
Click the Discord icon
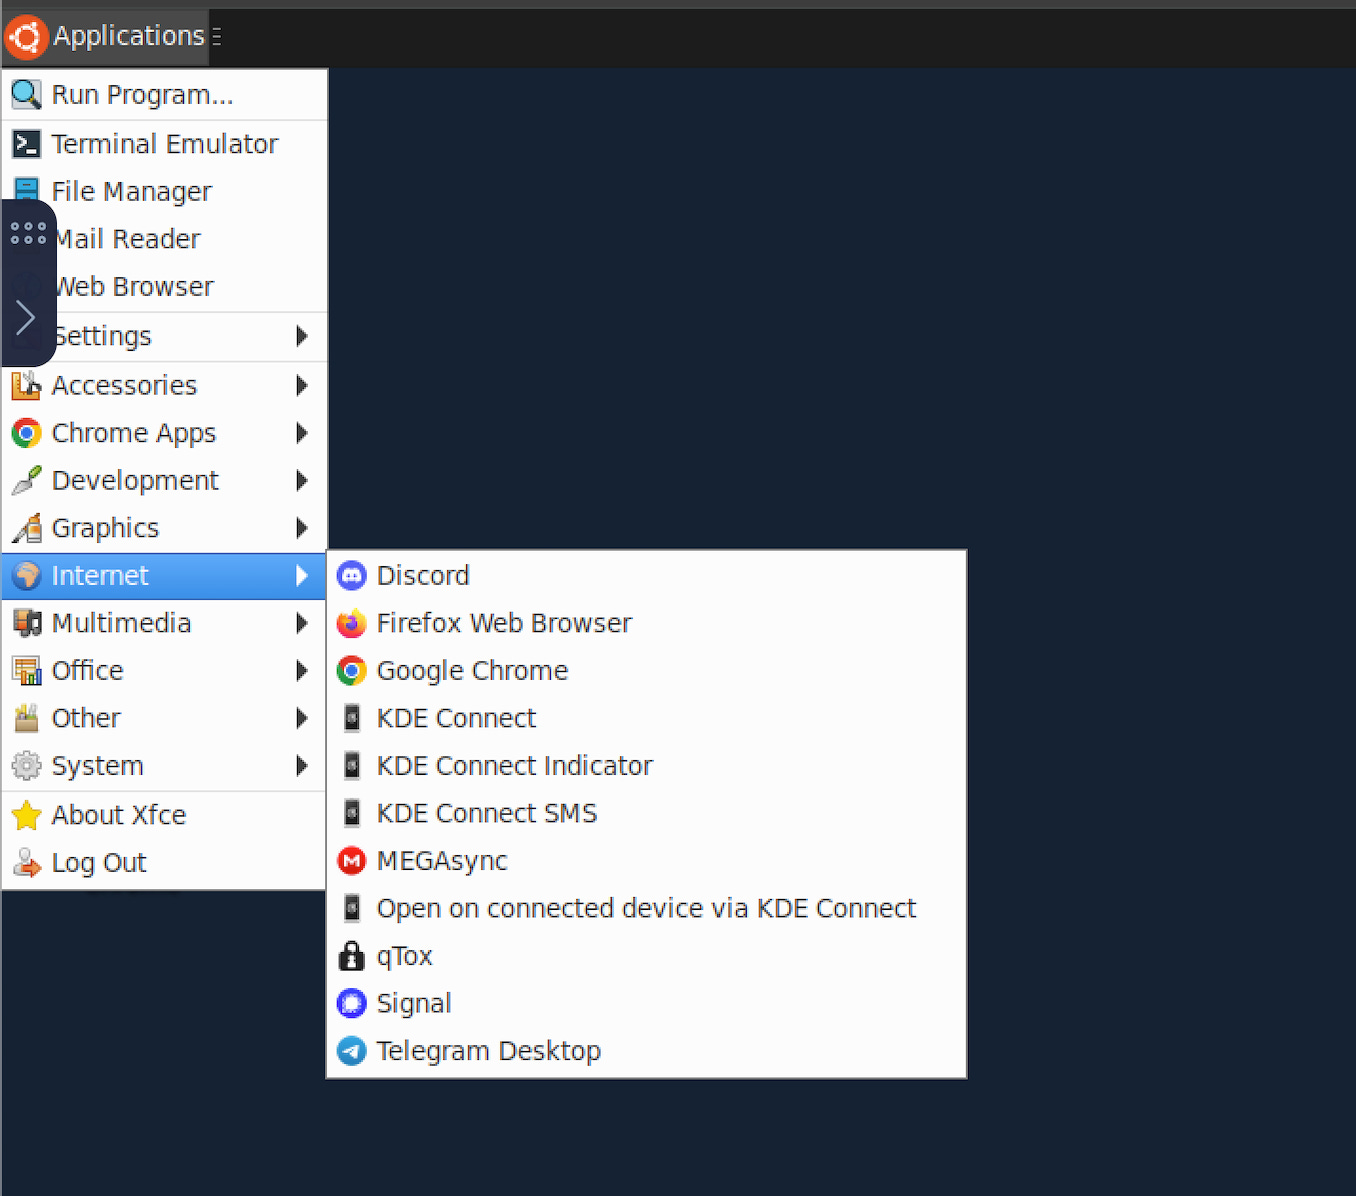352,576
